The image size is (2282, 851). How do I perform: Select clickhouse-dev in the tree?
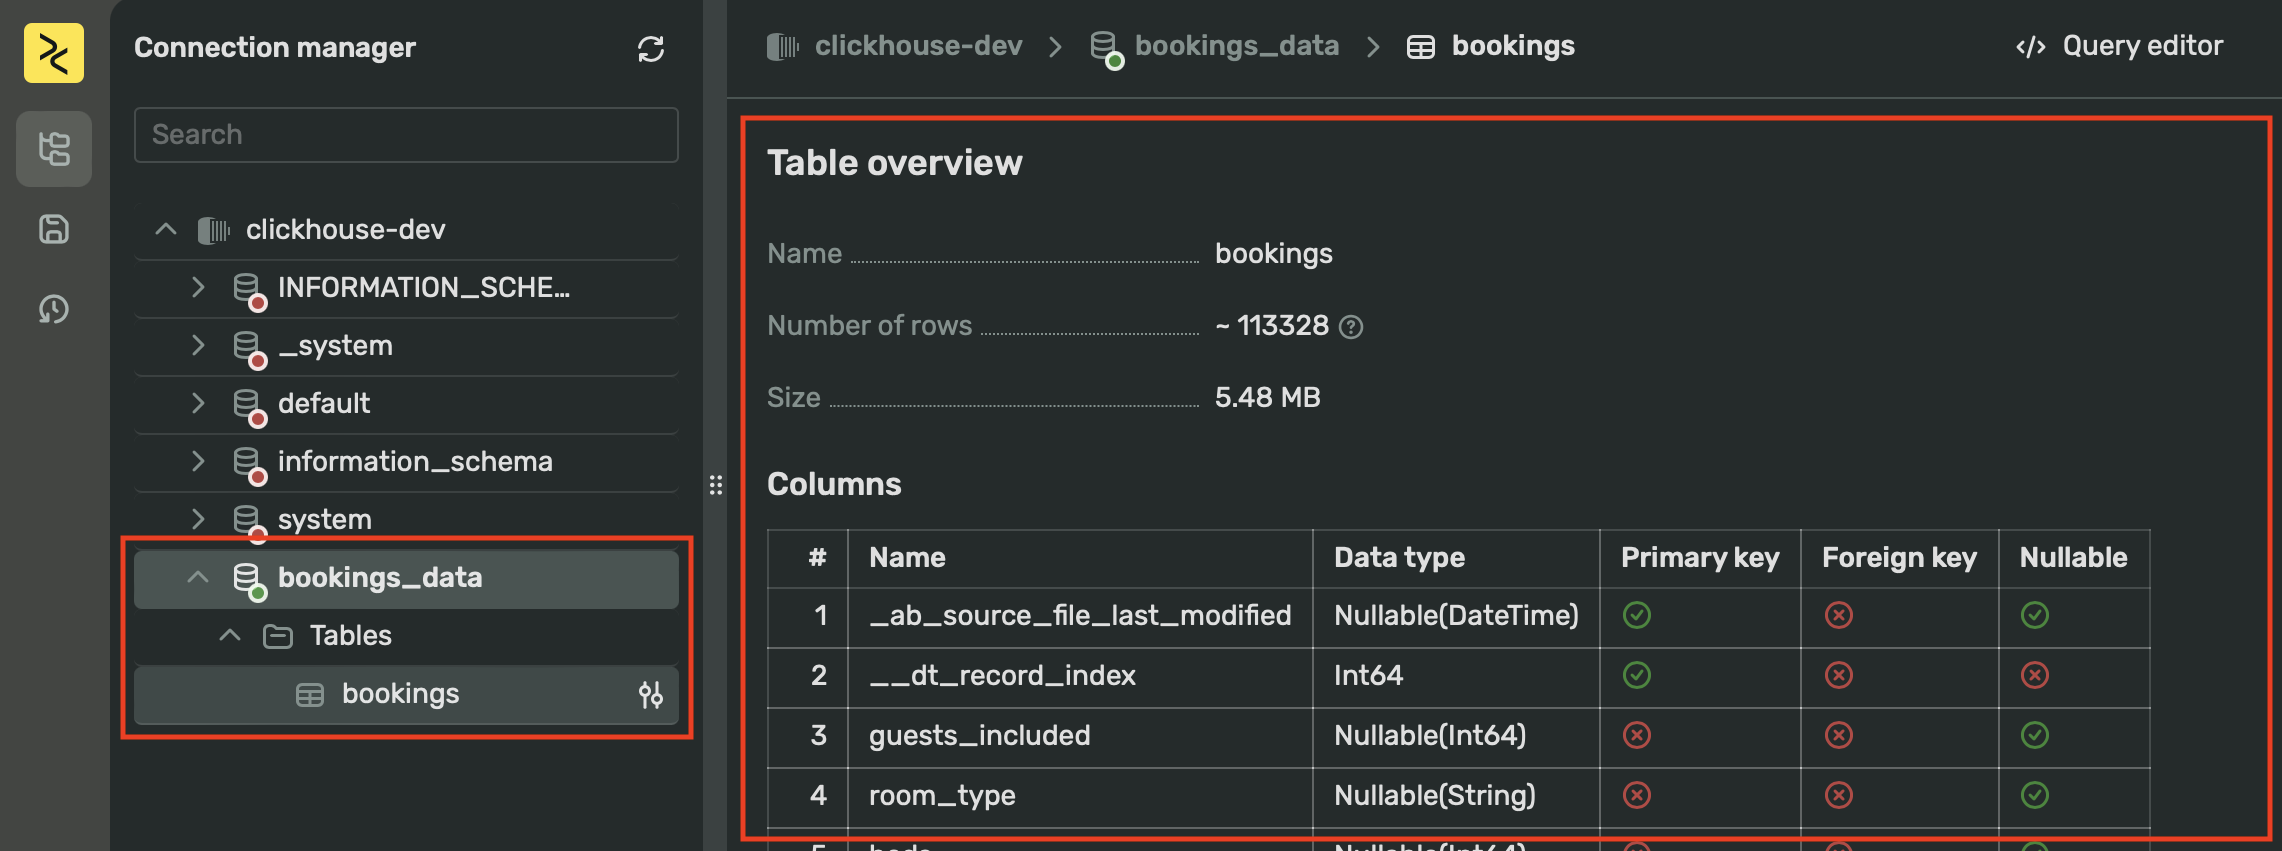pyautogui.click(x=346, y=229)
